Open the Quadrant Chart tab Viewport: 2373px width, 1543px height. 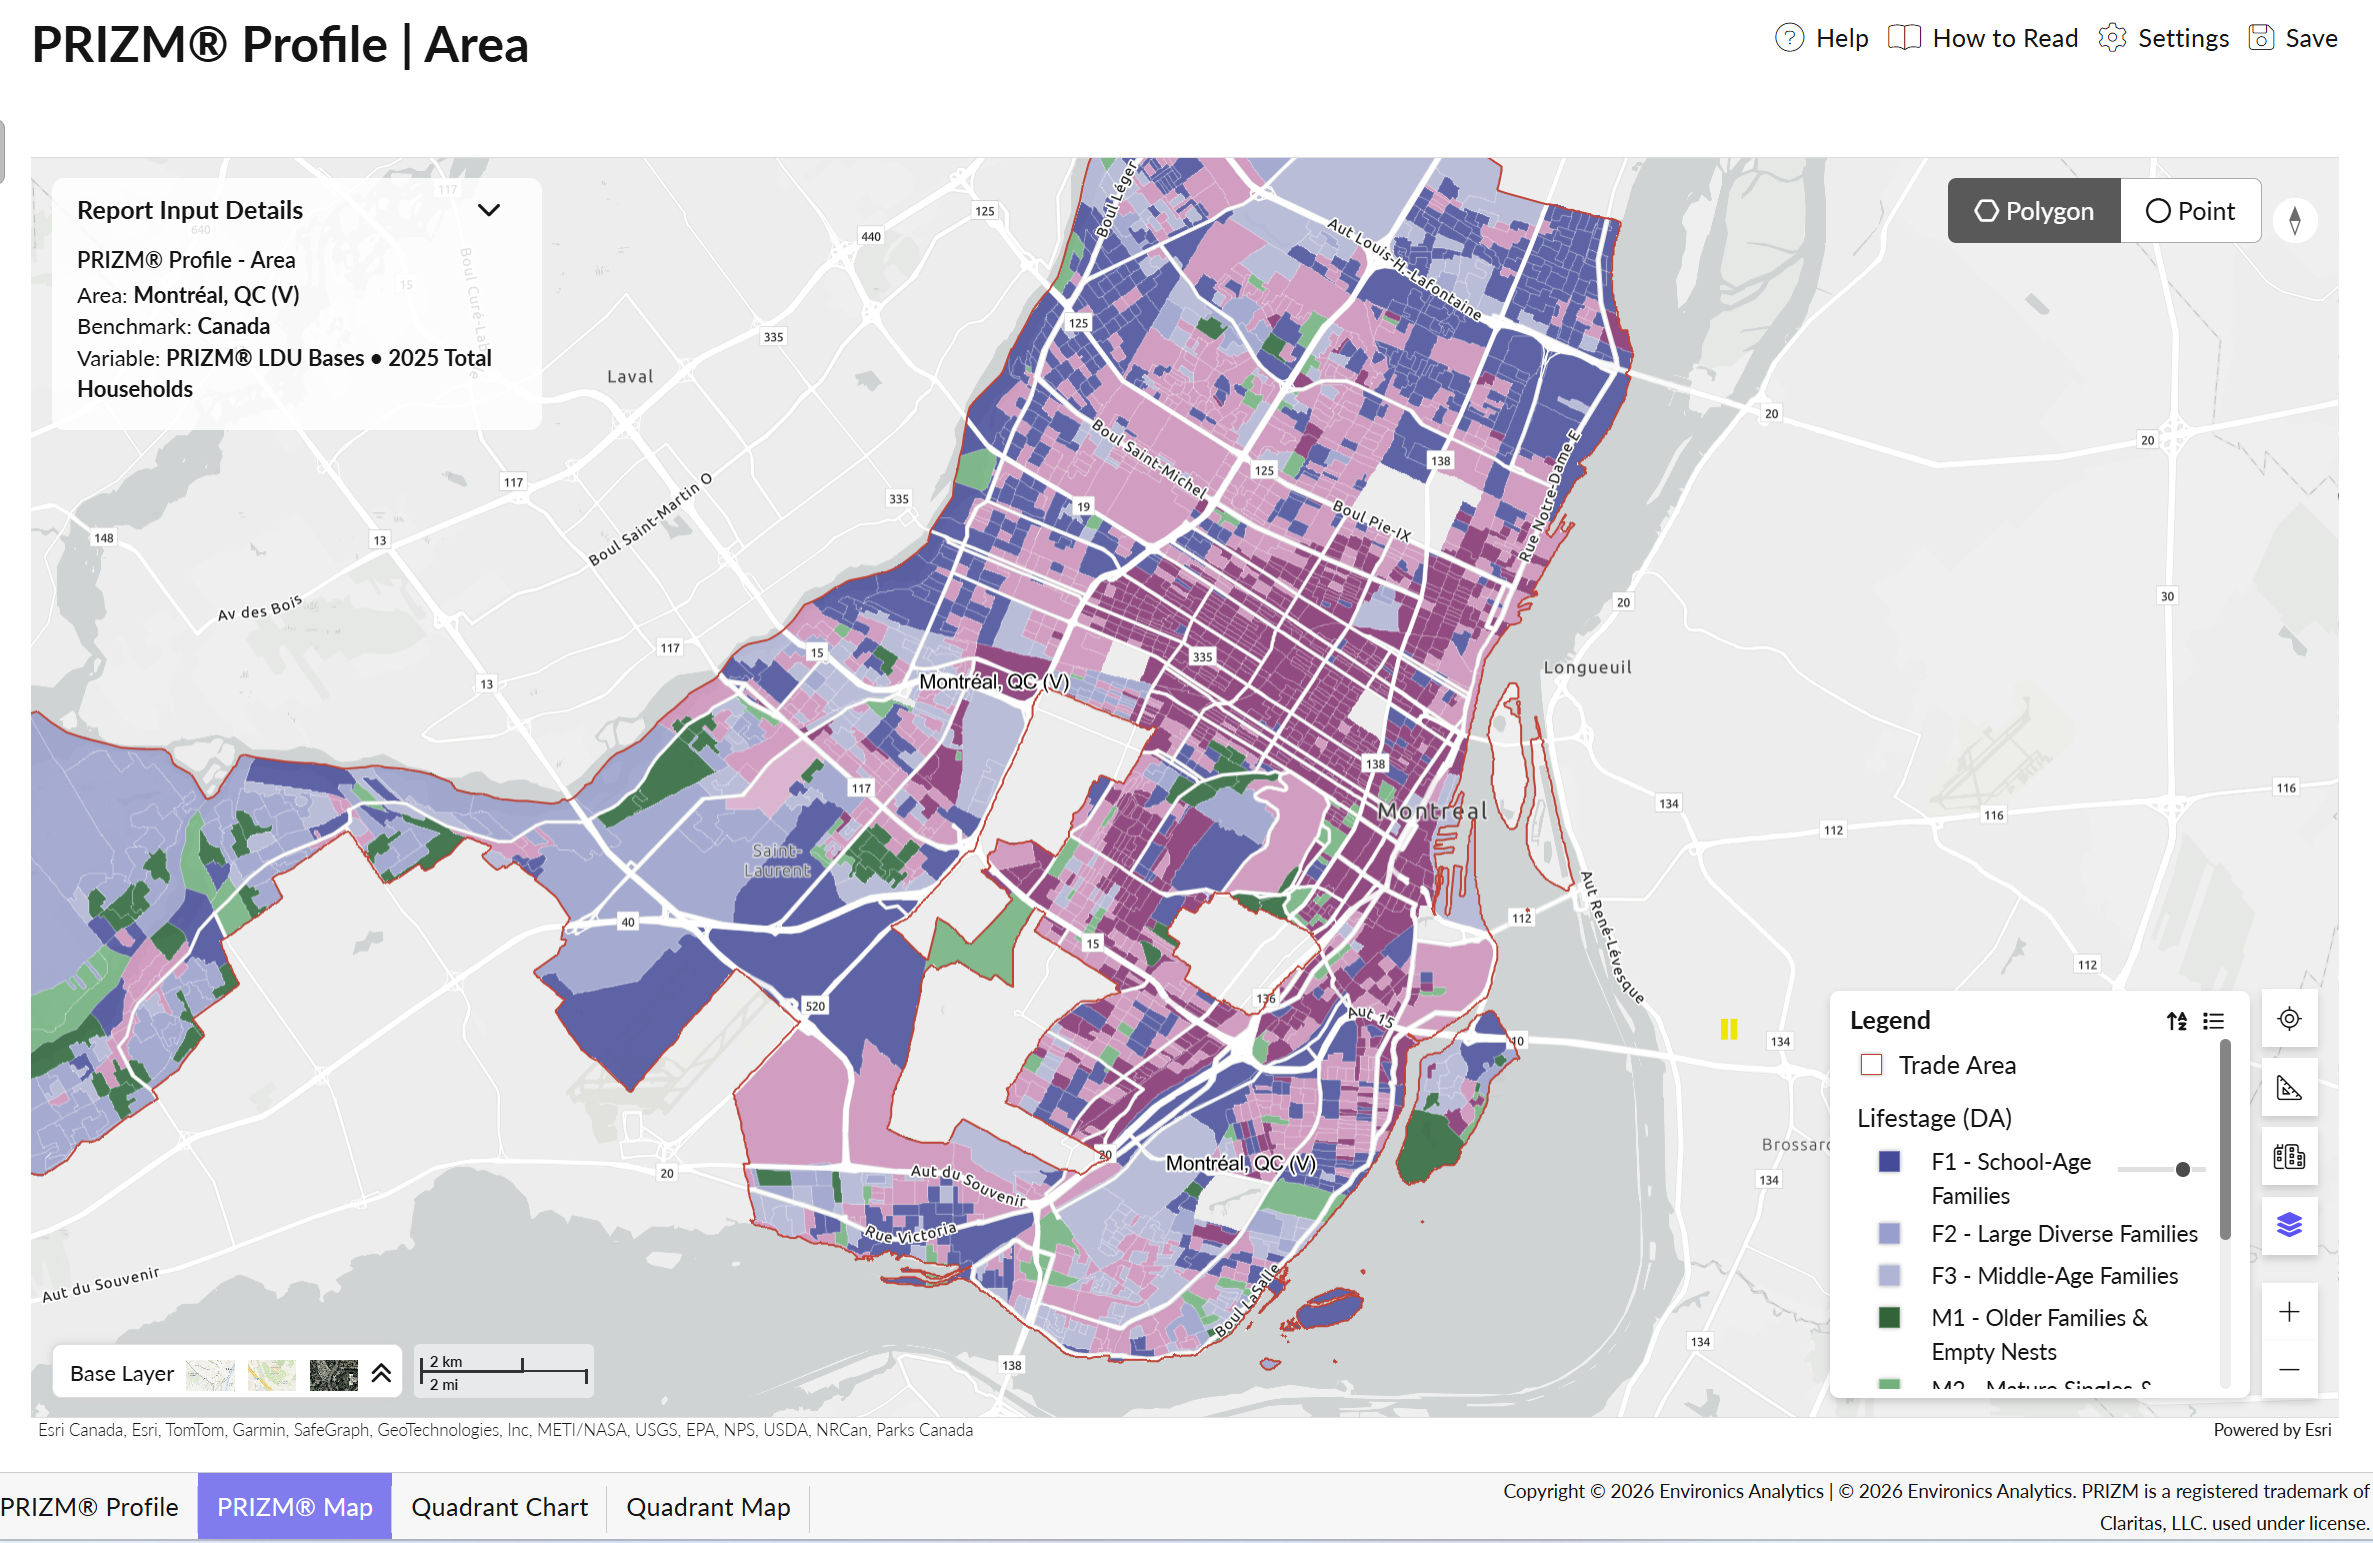click(x=499, y=1507)
